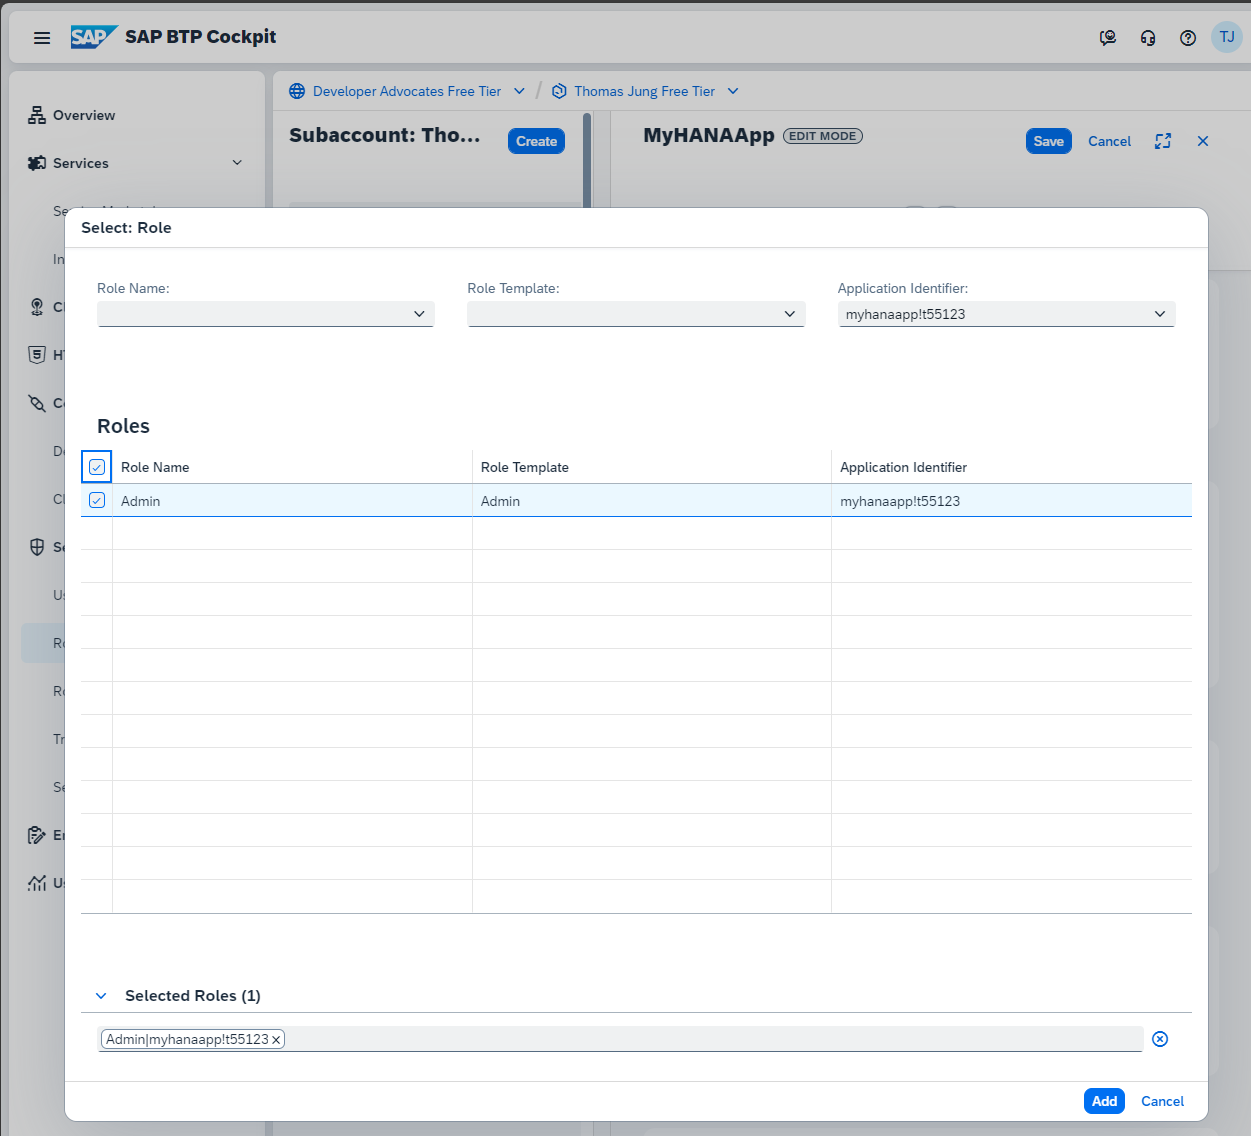Enter full screen for MyHANAApp panel

(x=1163, y=141)
